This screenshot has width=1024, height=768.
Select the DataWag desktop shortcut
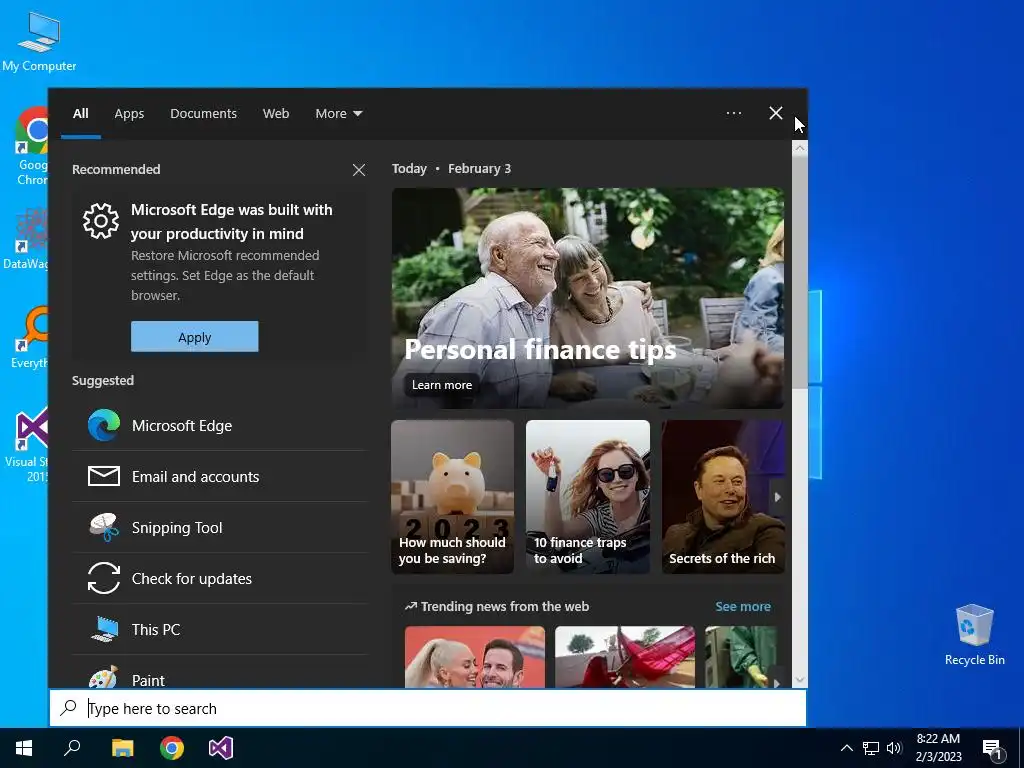(x=26, y=238)
